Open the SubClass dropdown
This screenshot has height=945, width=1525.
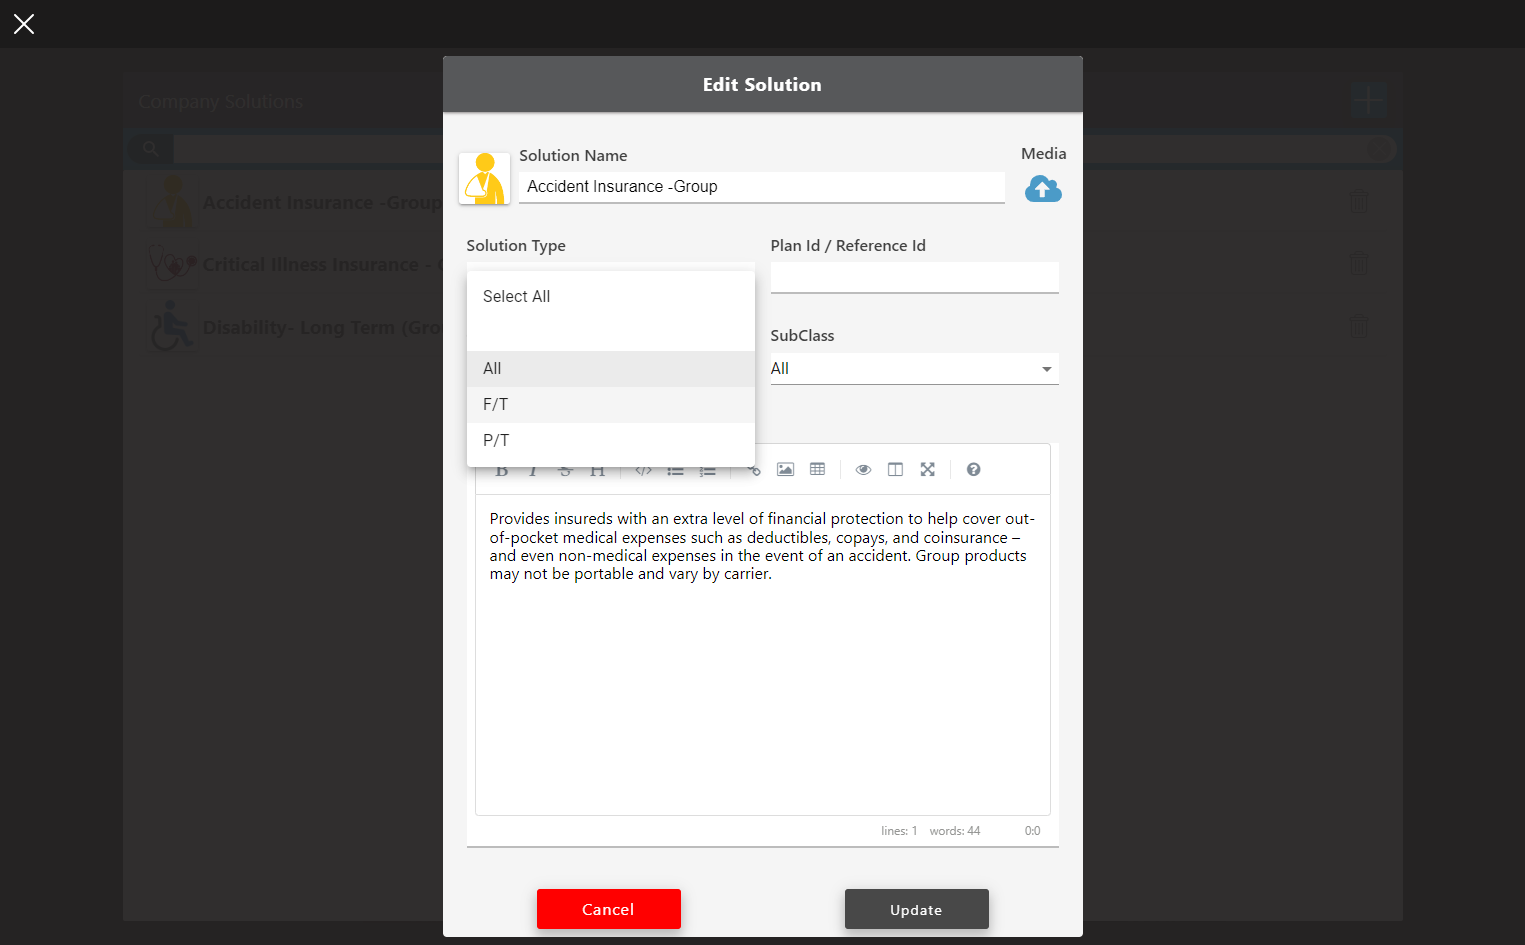tap(914, 368)
